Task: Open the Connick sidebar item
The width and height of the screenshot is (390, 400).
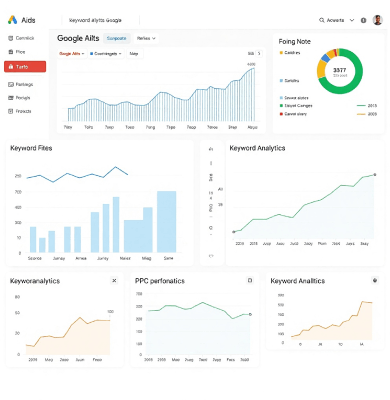Action: tap(21, 38)
